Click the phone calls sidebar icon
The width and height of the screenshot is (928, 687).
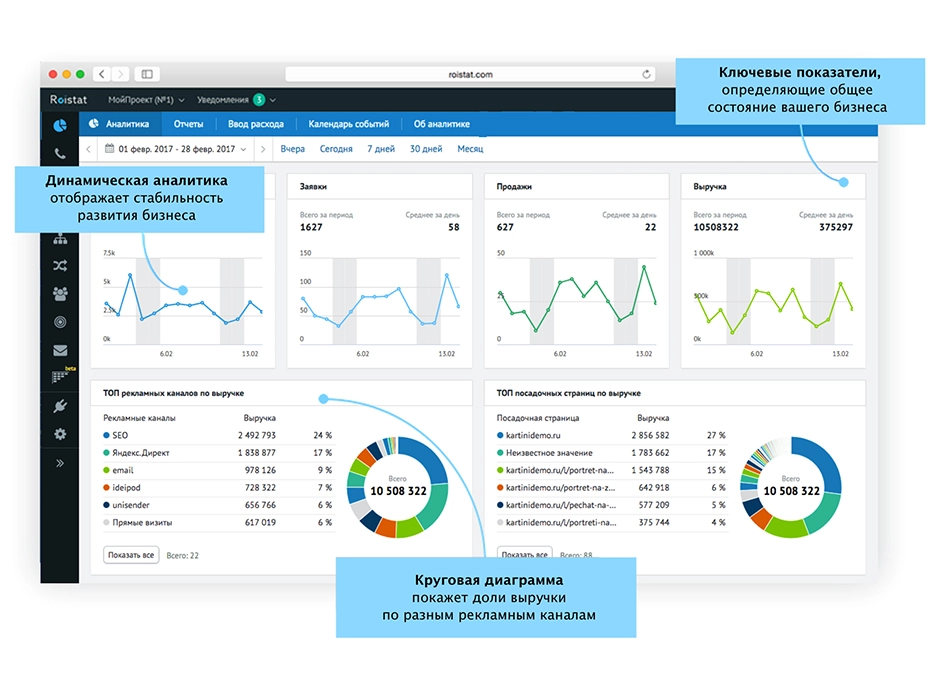pos(60,154)
